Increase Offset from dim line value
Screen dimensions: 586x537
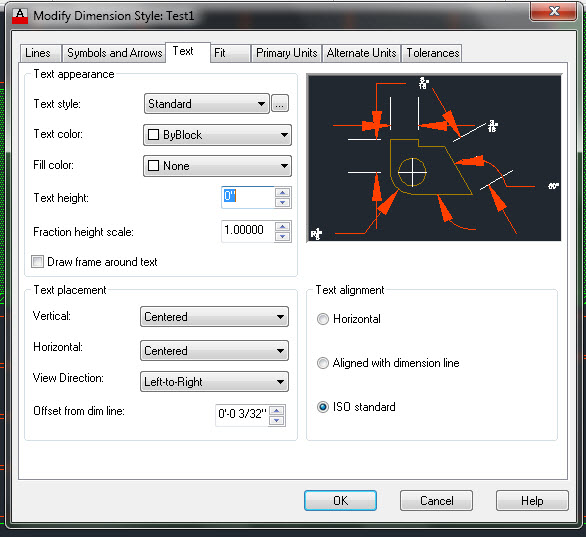coord(277,411)
